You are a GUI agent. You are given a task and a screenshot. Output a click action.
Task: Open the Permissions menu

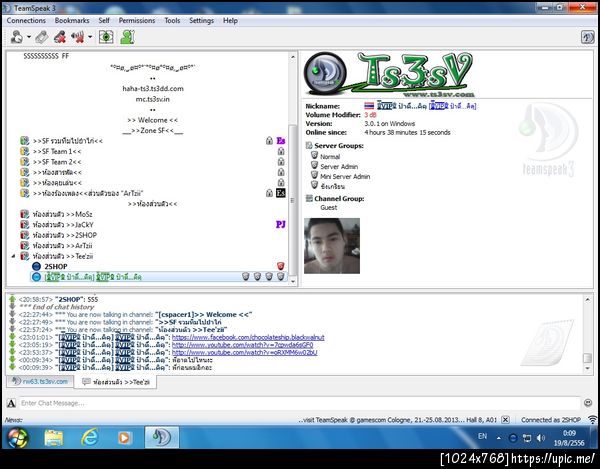pos(137,21)
